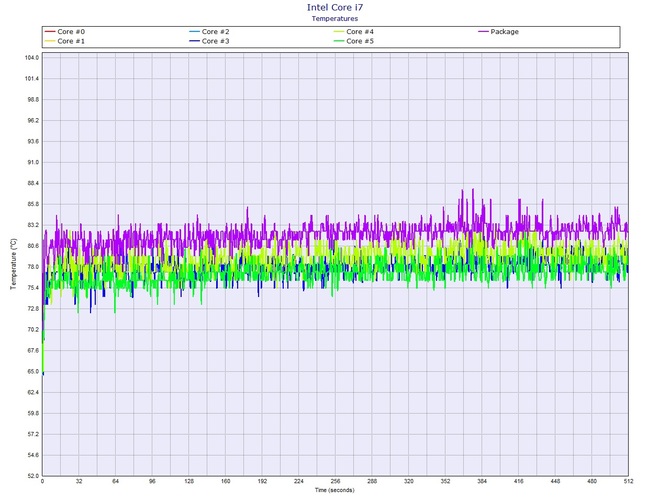Screen dimensions: 670x502
Task: Click the purple Package color line
Action: pos(483,32)
